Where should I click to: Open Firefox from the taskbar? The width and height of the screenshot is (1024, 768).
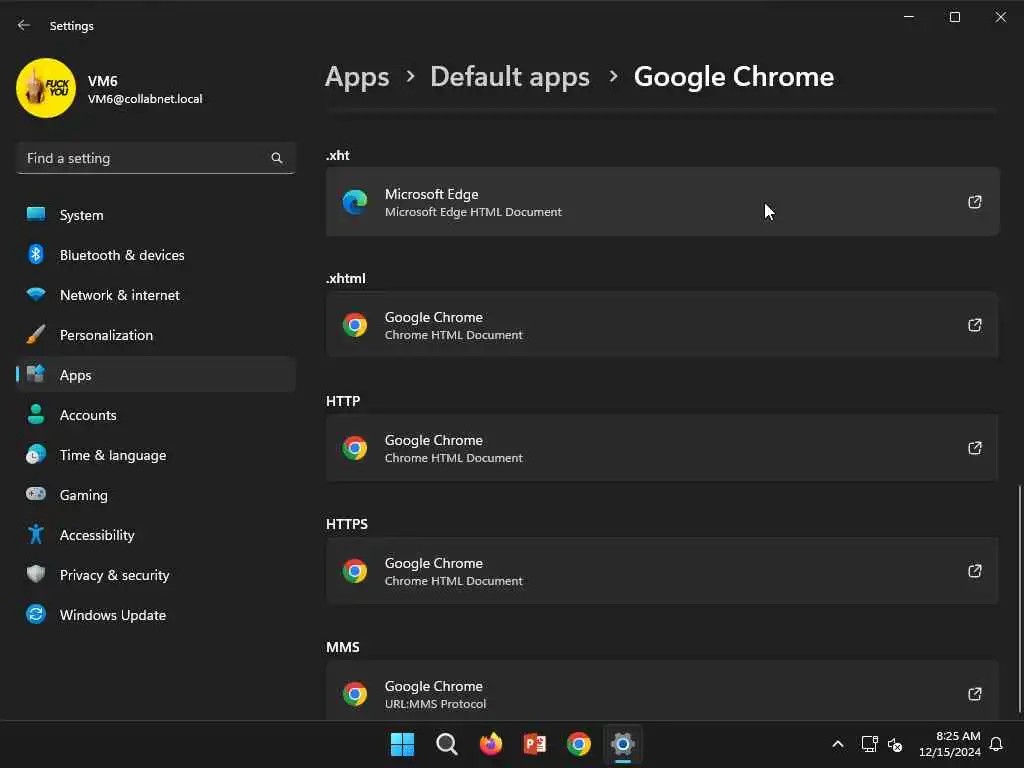coord(491,744)
